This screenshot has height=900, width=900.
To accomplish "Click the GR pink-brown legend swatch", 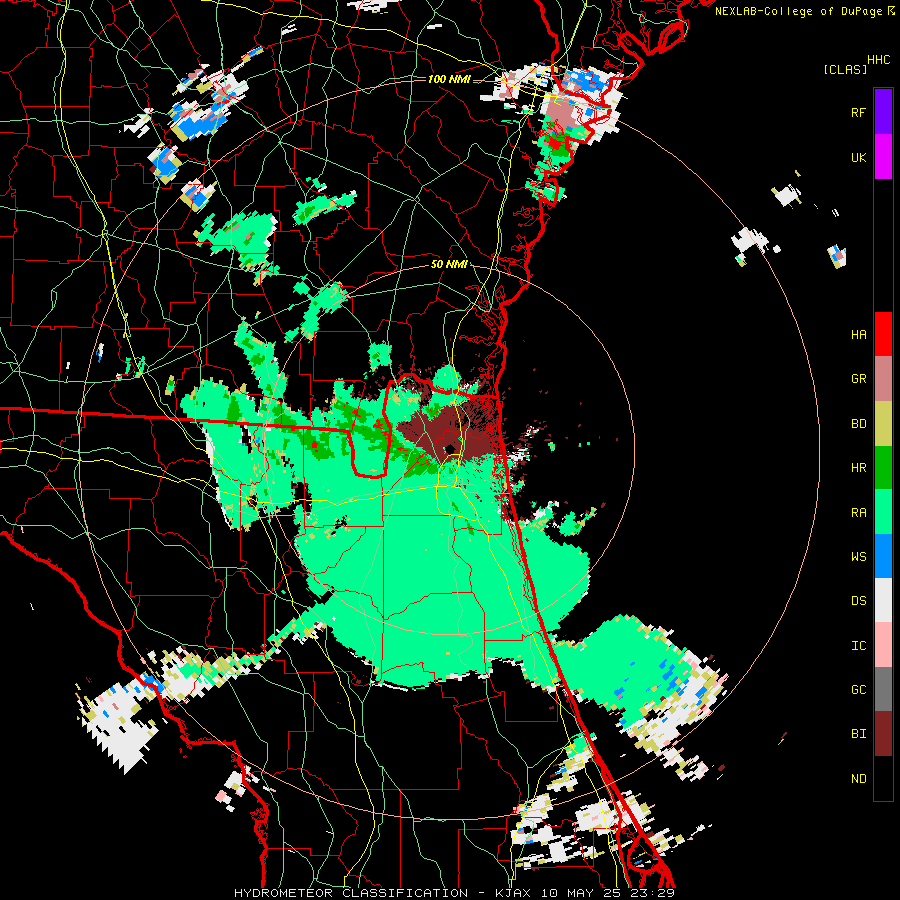I will [883, 379].
